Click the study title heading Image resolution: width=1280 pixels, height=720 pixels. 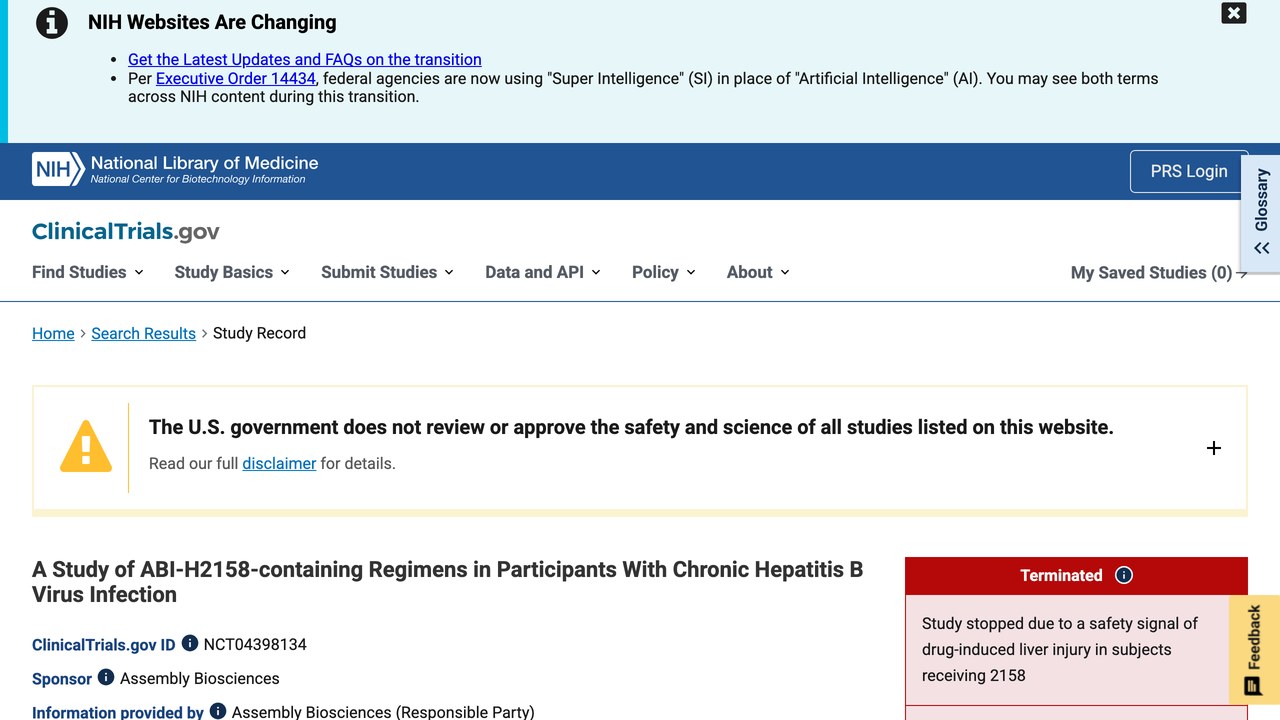pos(448,582)
